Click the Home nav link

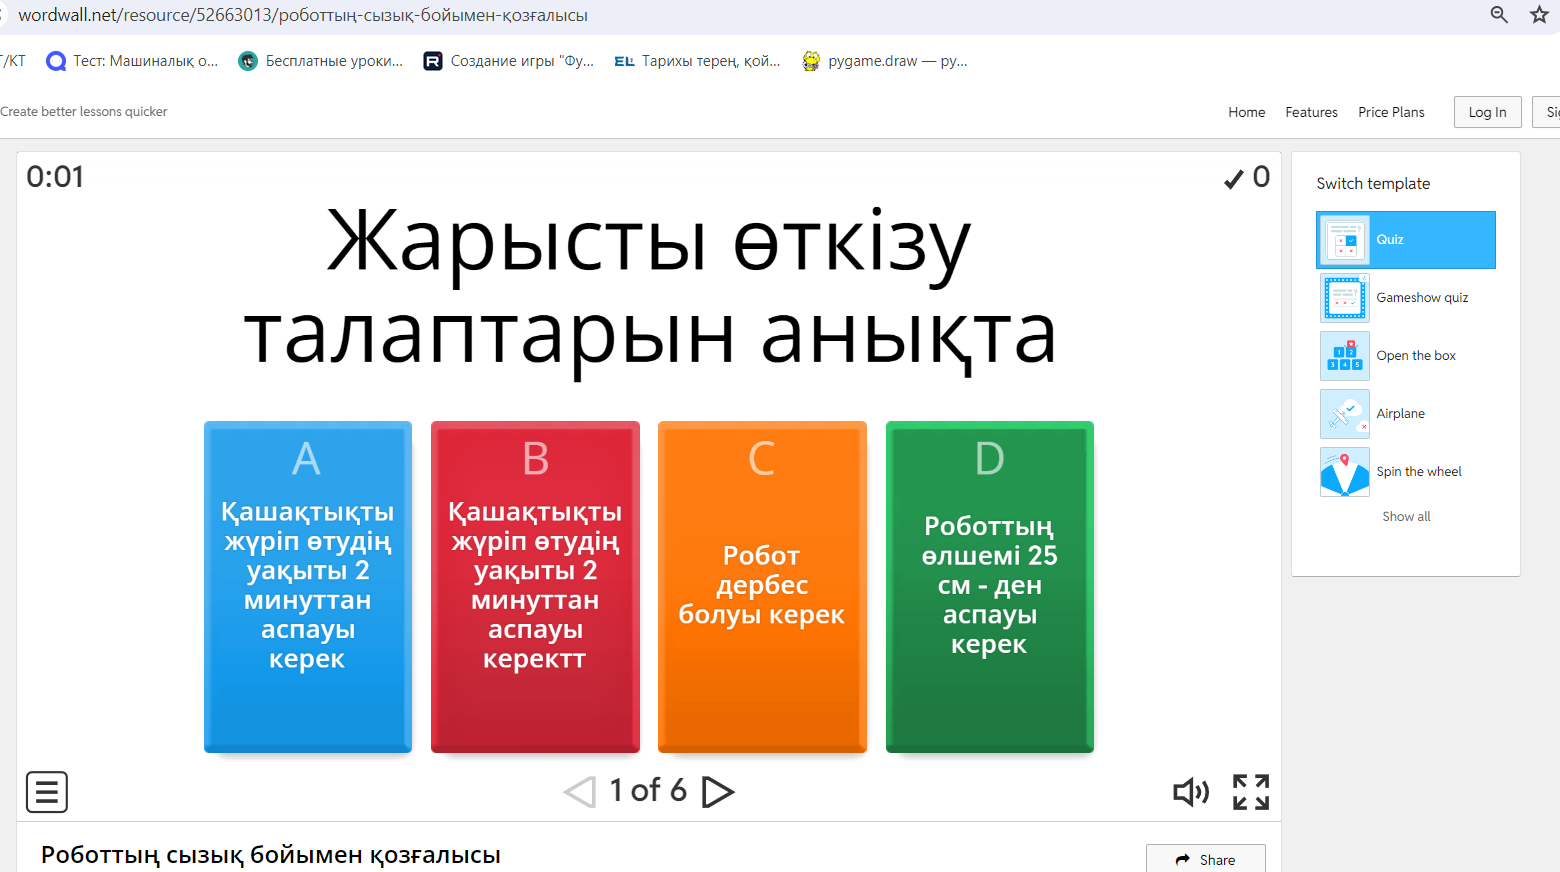[x=1247, y=112]
